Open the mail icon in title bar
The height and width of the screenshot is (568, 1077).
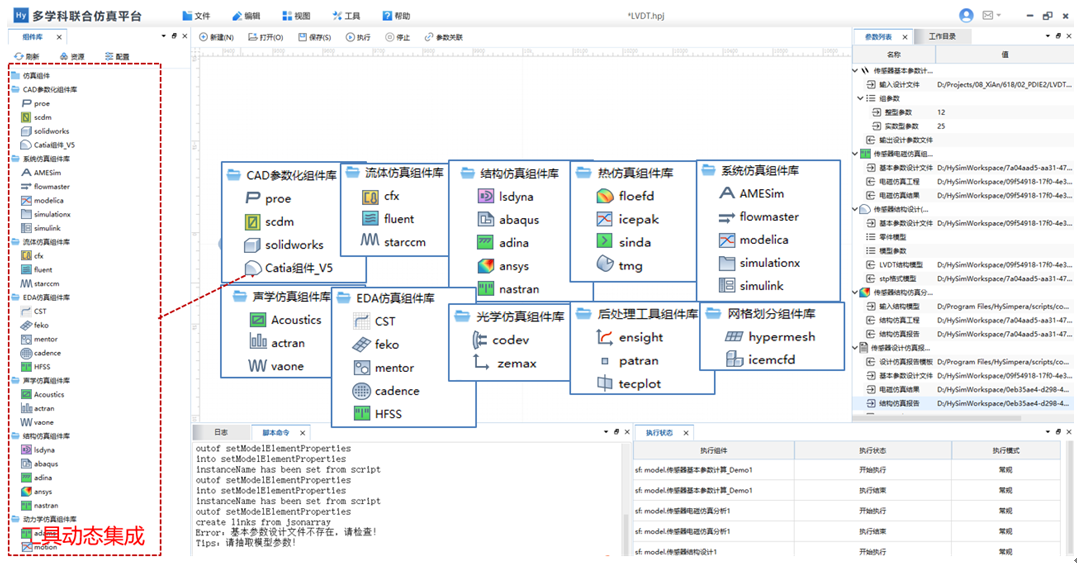[x=988, y=15]
